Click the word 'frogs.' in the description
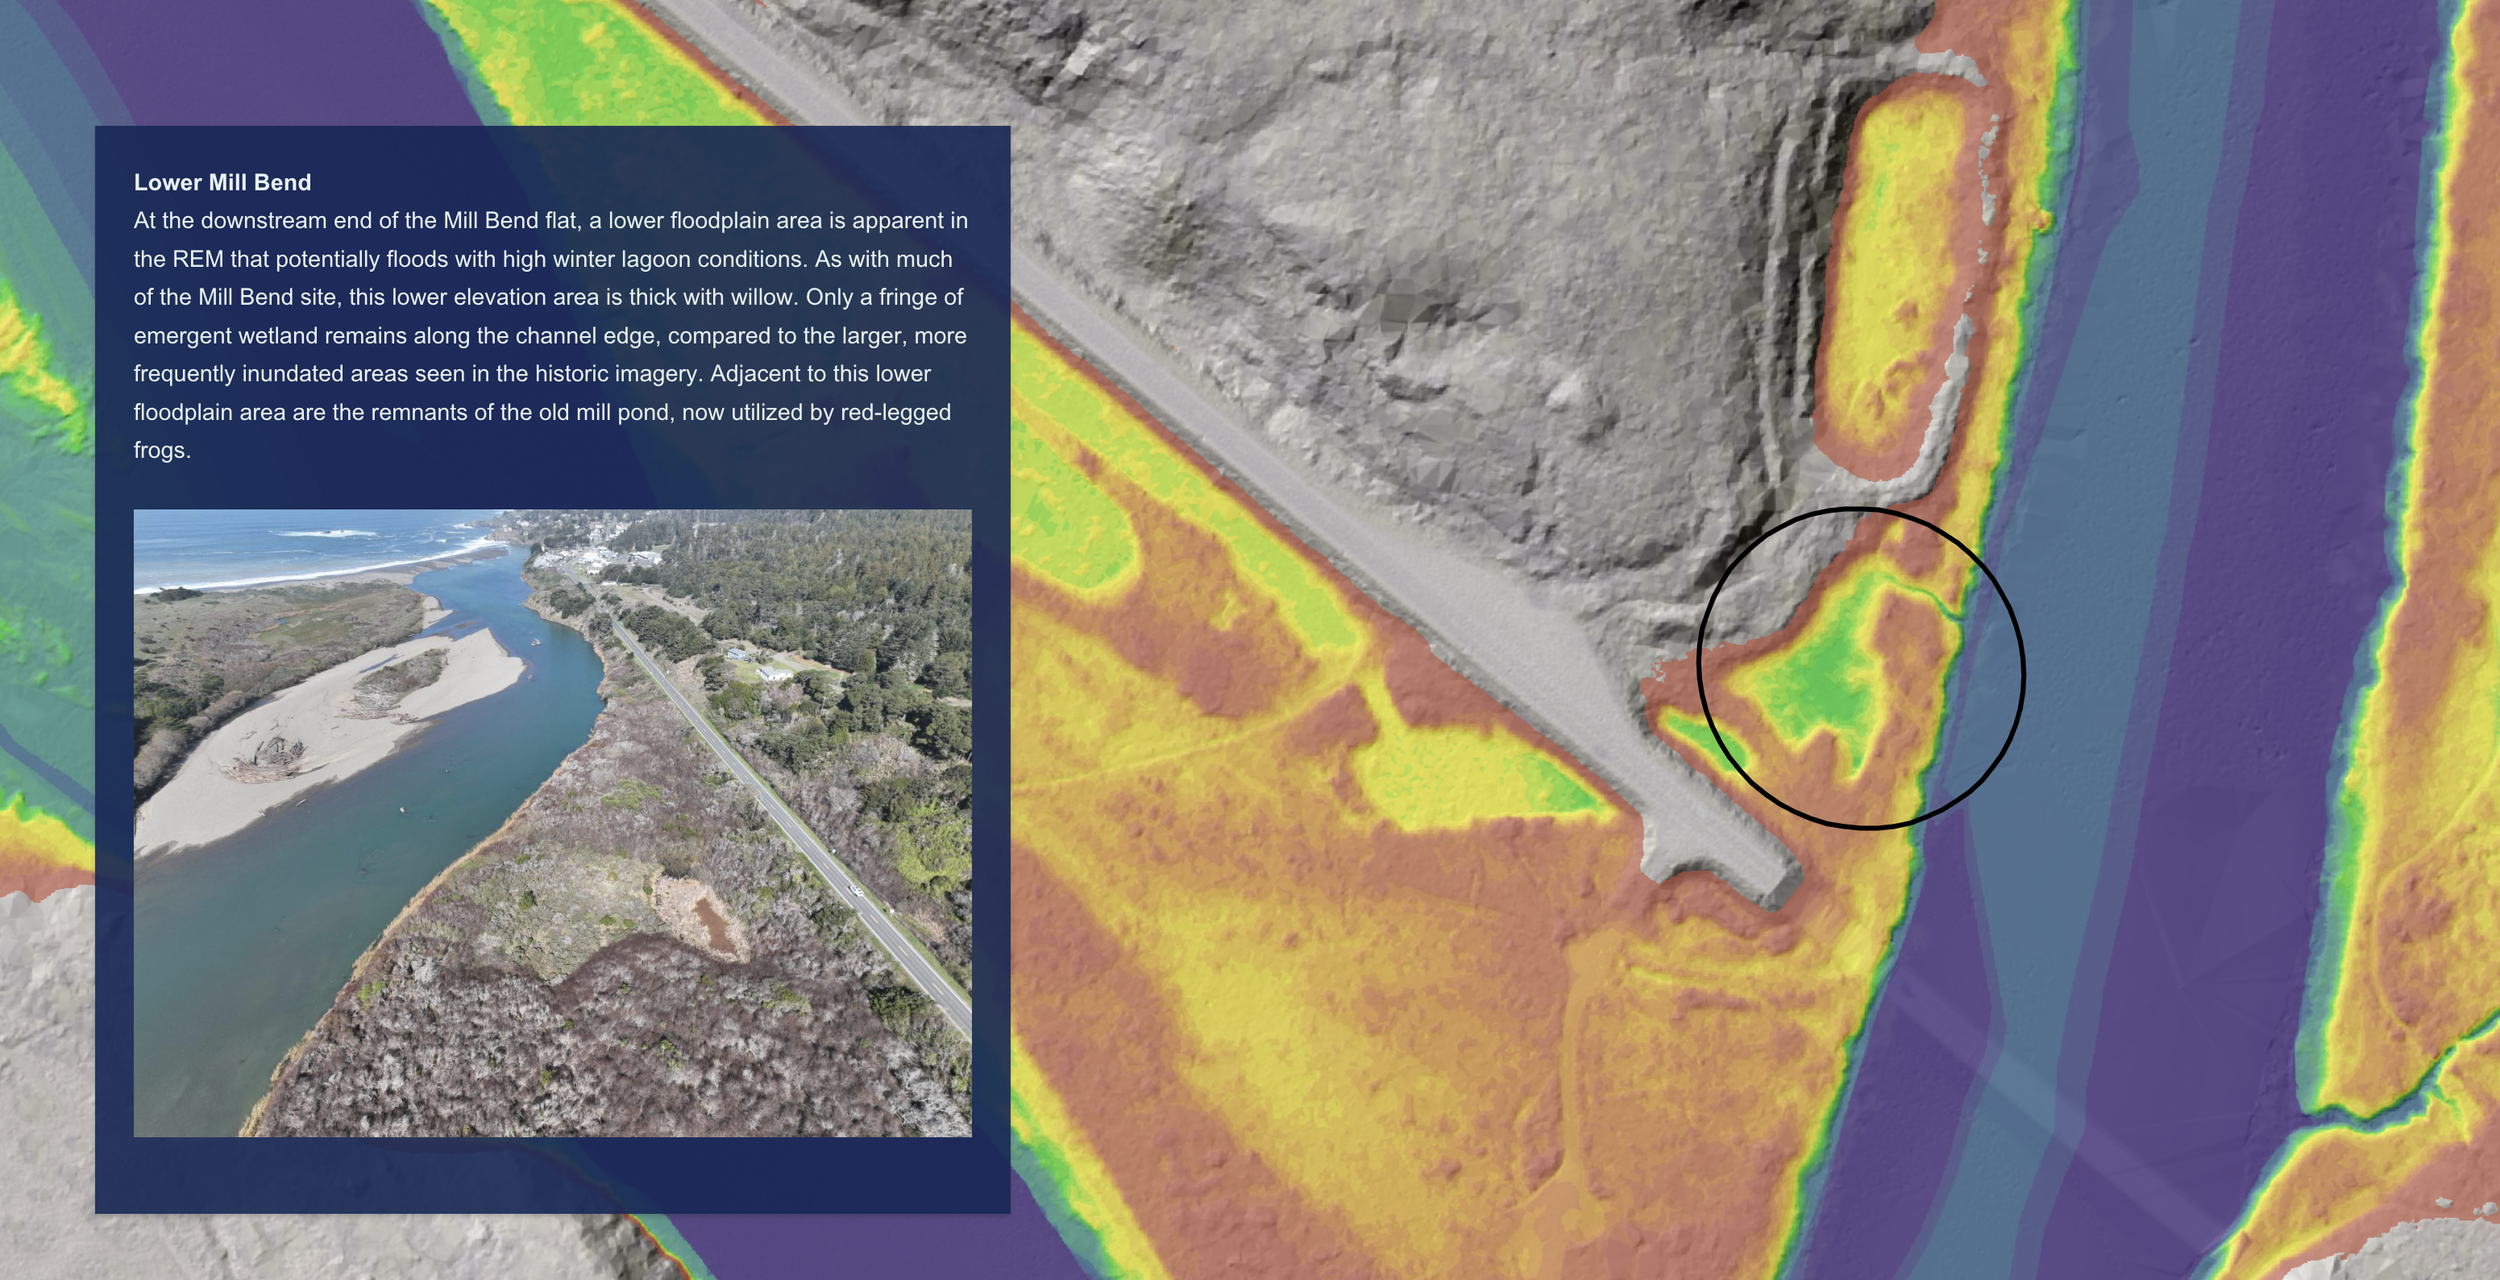 tap(161, 450)
